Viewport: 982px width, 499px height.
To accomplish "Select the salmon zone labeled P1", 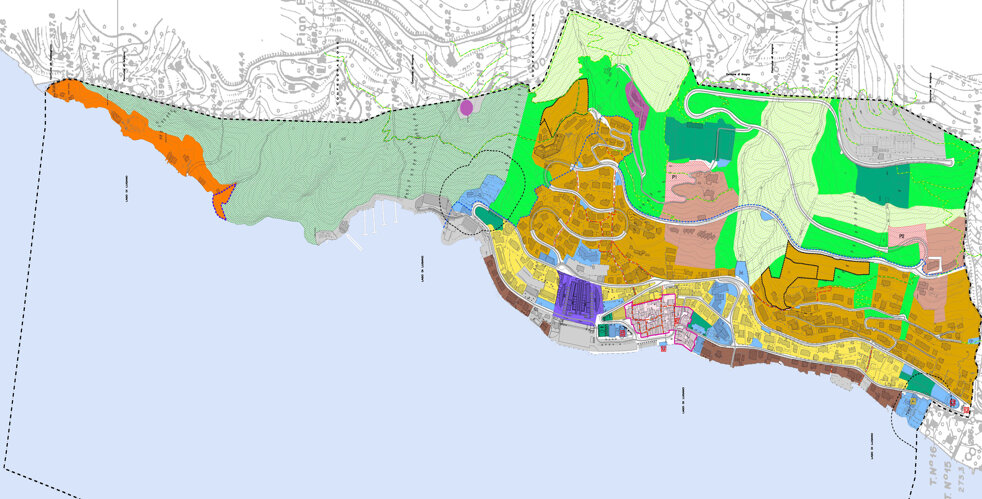I will tap(698, 187).
